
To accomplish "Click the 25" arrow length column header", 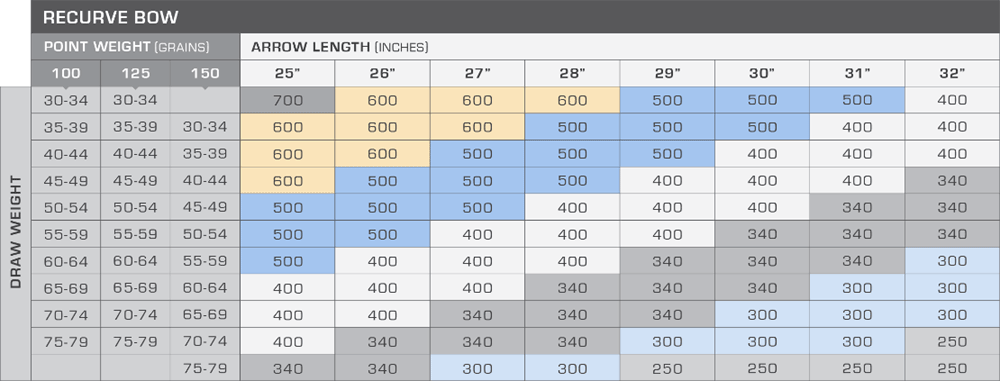I will click(287, 73).
